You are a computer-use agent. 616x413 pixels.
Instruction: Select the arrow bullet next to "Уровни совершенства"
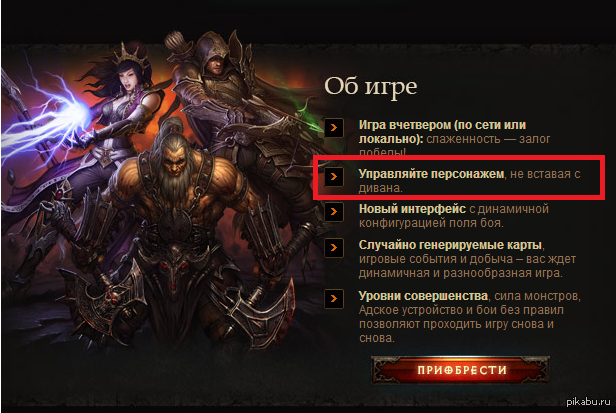pos(334,299)
